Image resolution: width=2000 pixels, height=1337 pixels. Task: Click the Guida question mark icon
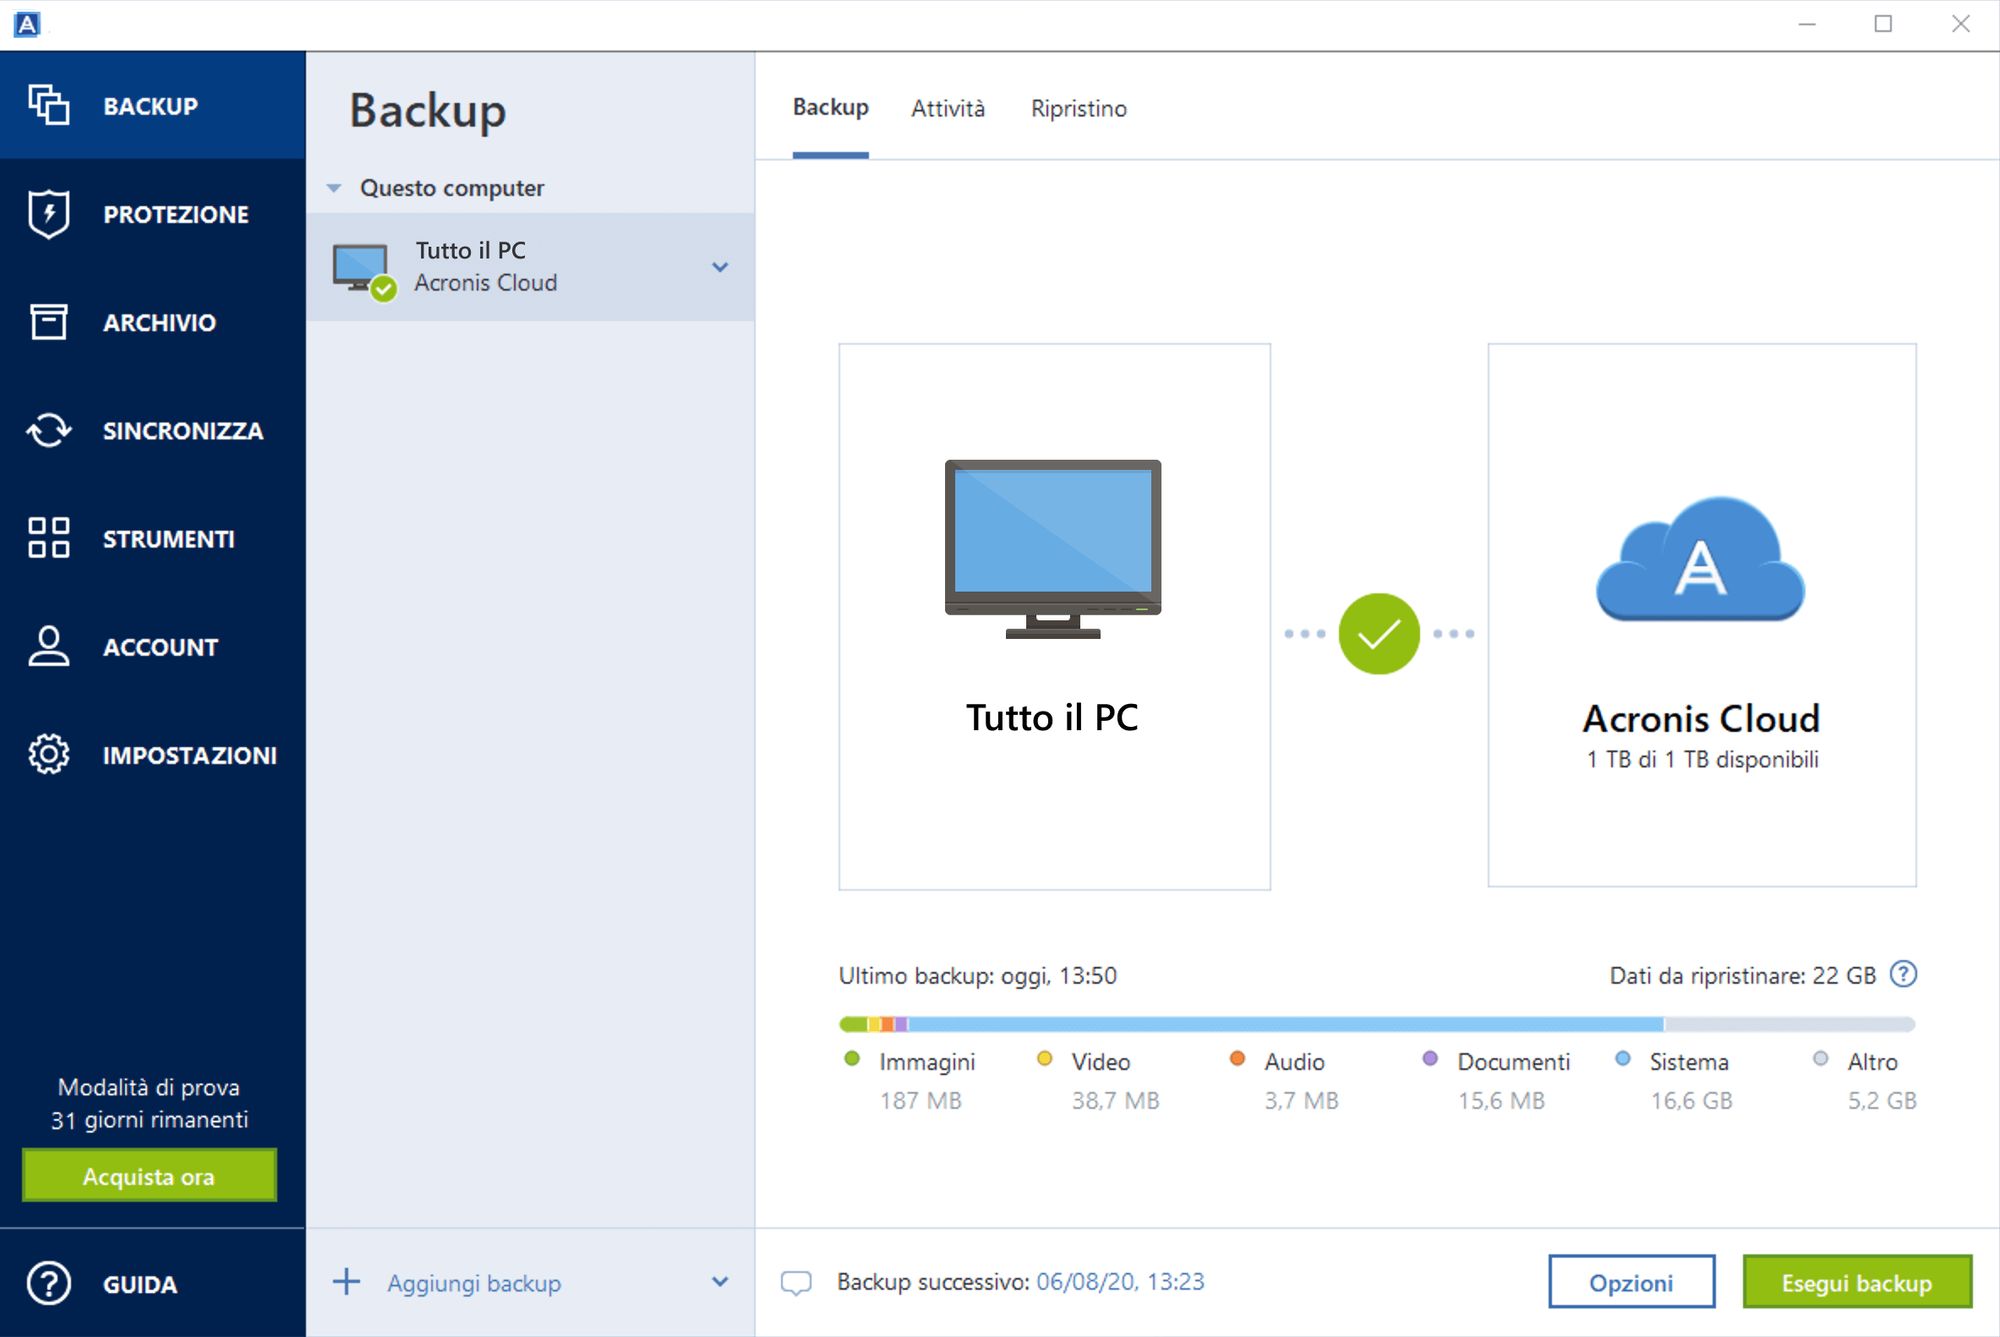click(48, 1283)
